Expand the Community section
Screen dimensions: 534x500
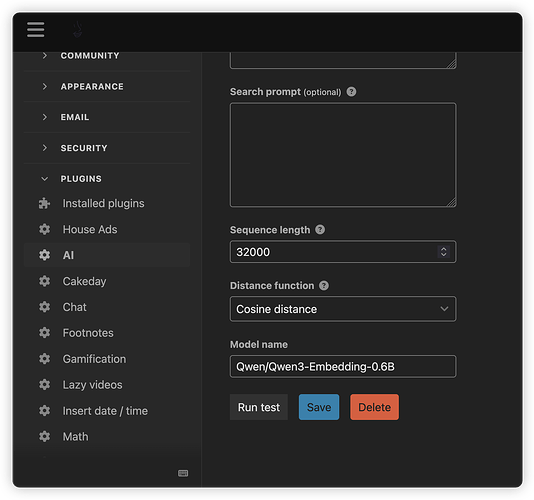coord(107,56)
